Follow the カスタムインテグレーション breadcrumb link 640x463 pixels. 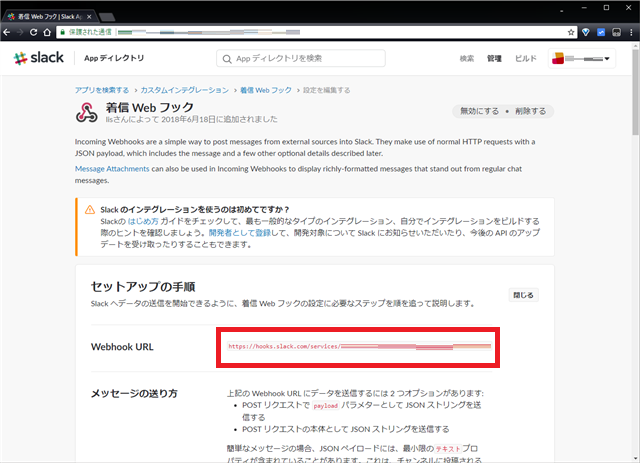[x=184, y=90]
